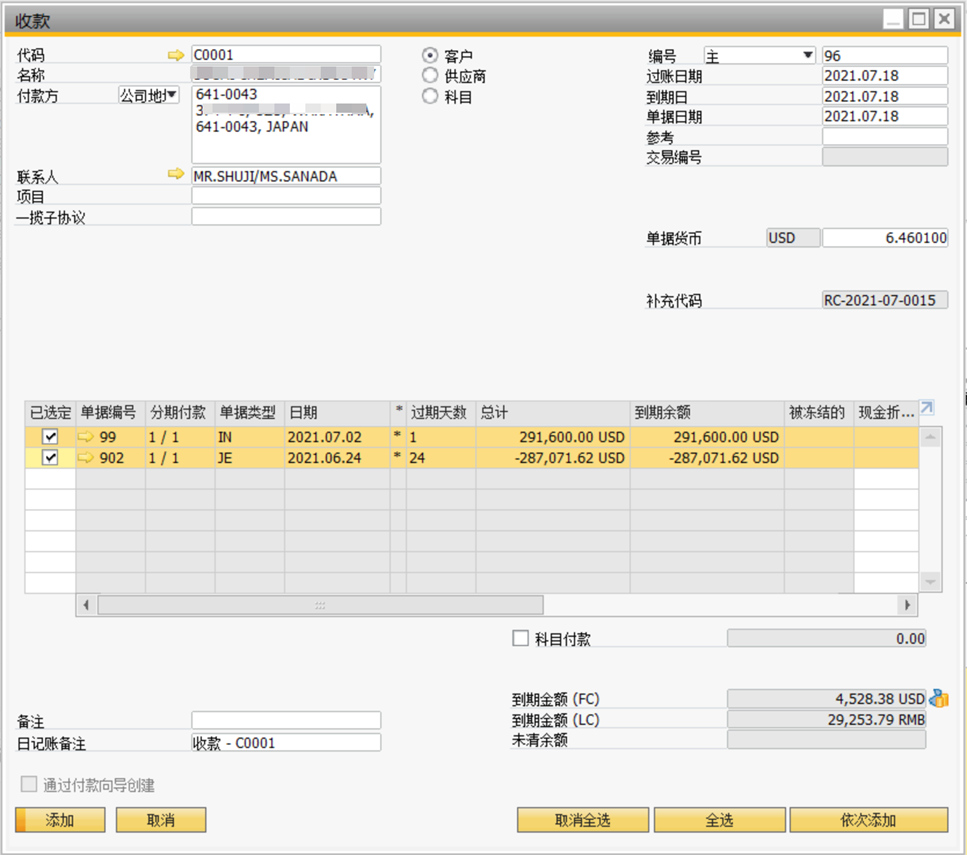Click the 单据类型 column header
This screenshot has height=855, width=967.
point(250,413)
